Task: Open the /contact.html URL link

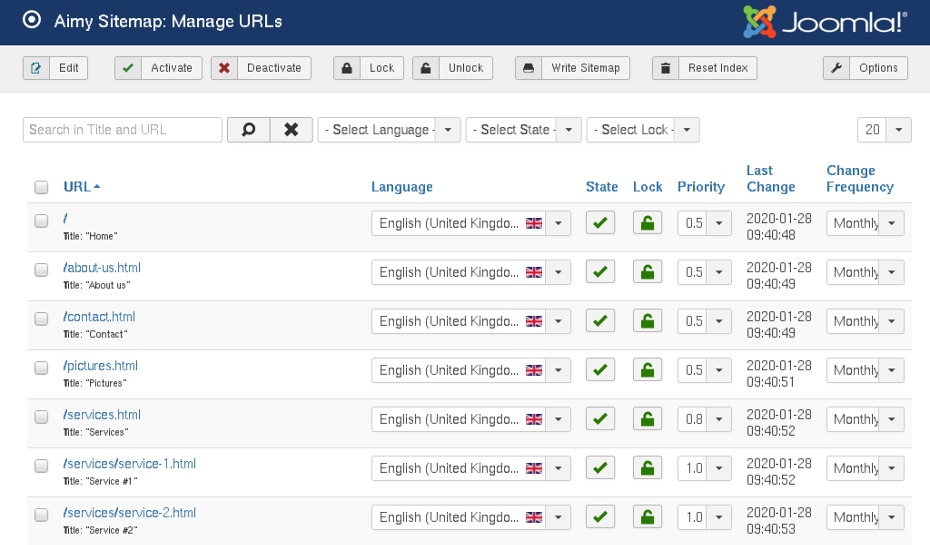Action: tap(99, 316)
